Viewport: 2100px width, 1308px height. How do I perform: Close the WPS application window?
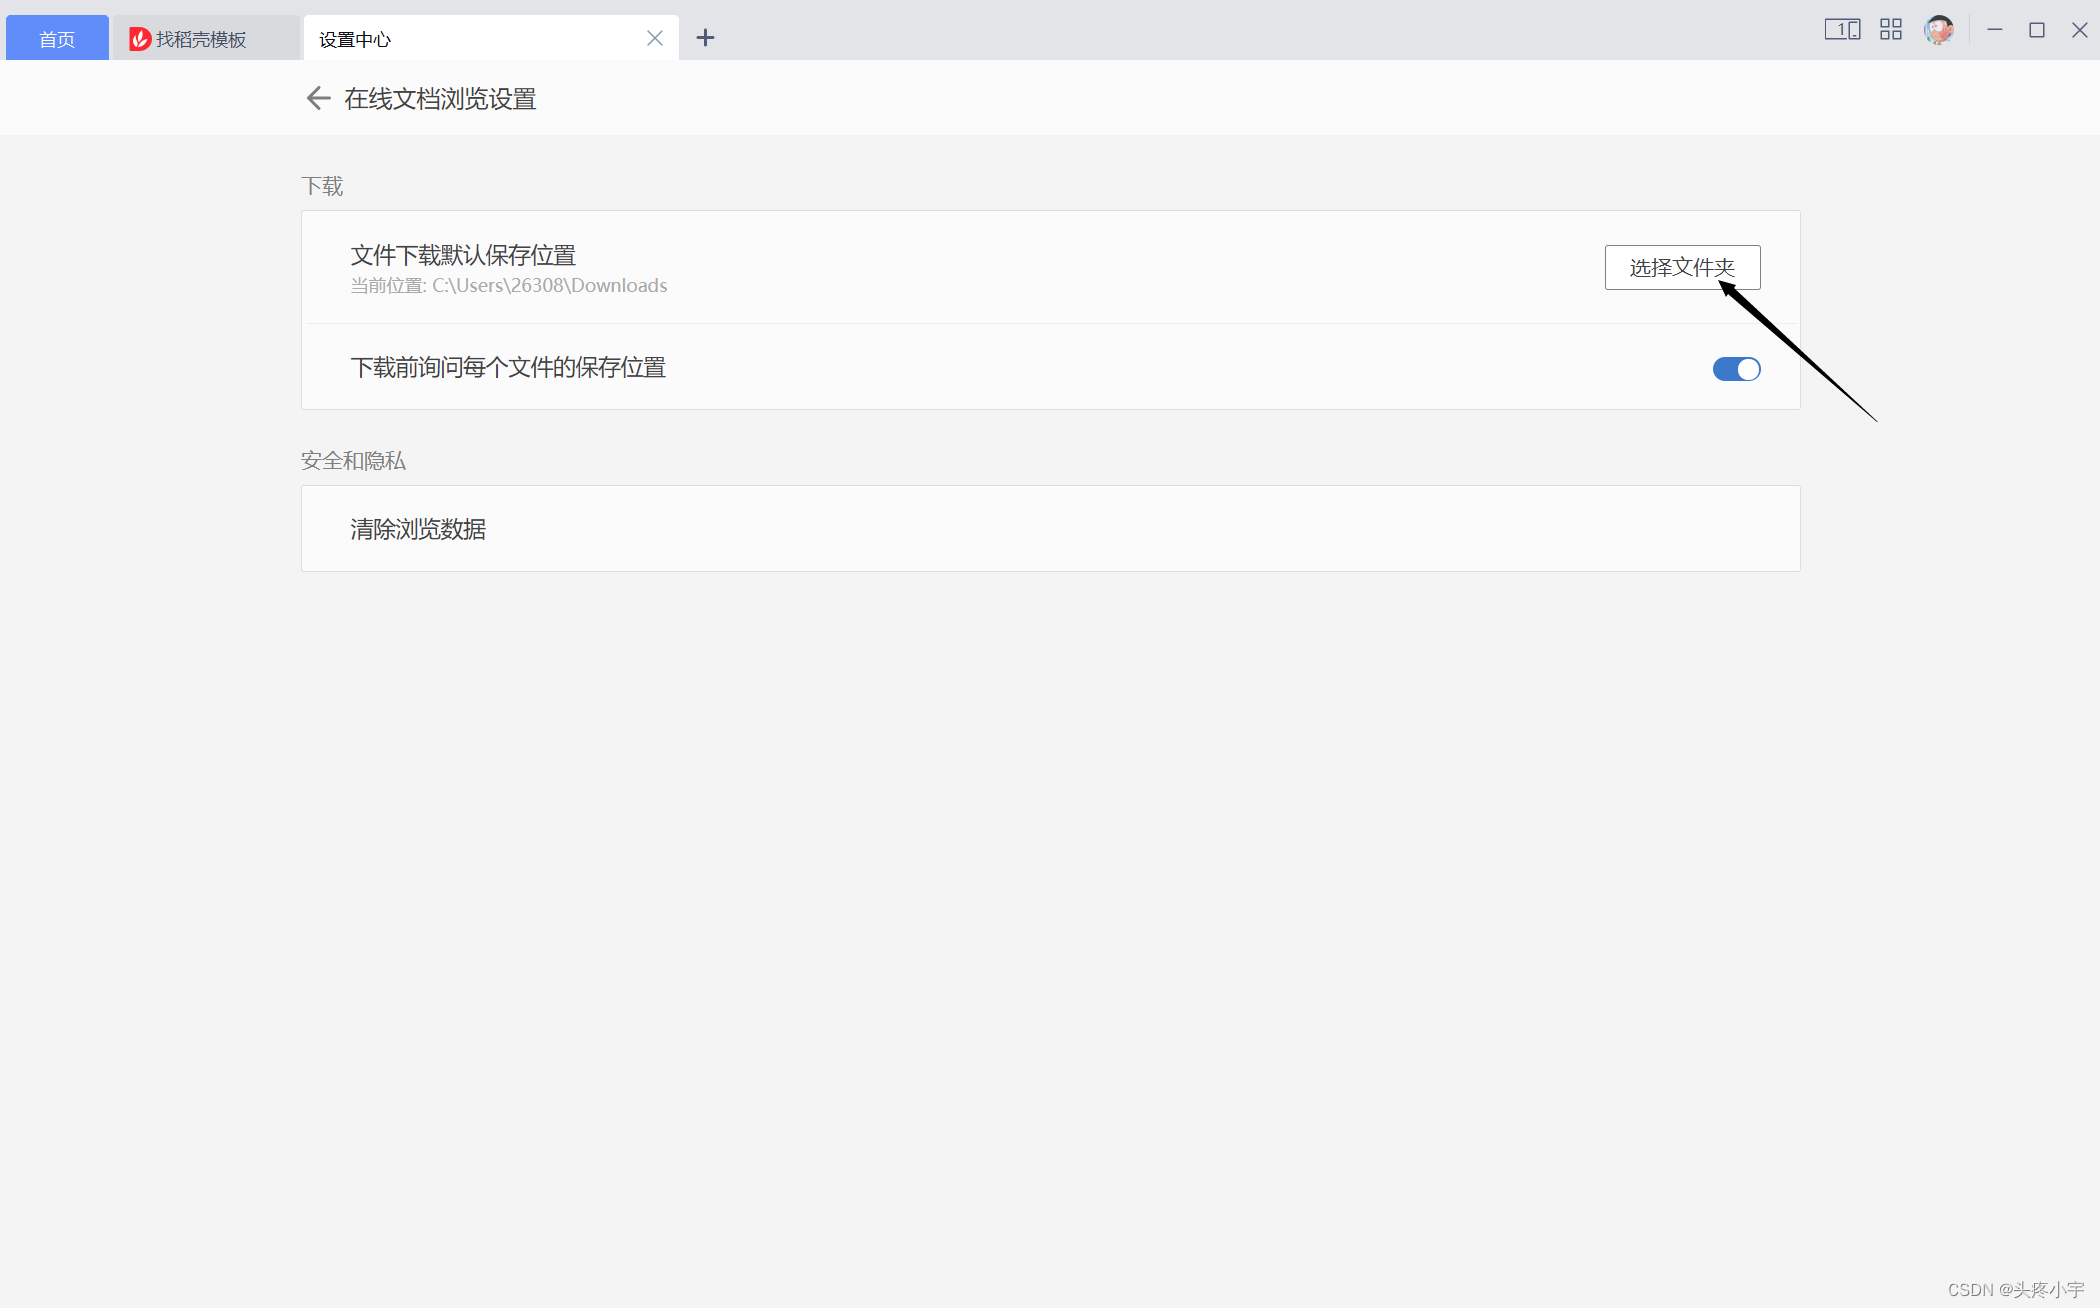(x=2079, y=30)
